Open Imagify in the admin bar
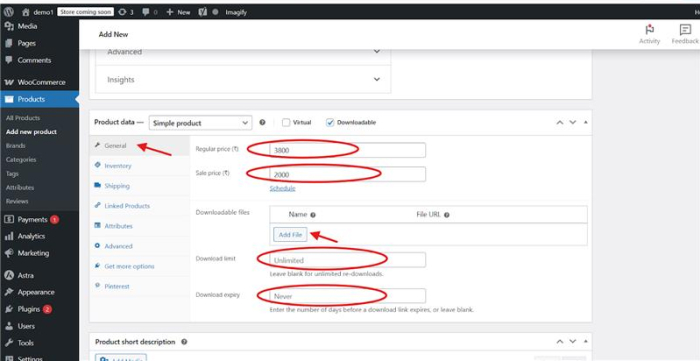This screenshot has height=361, width=700. (236, 12)
